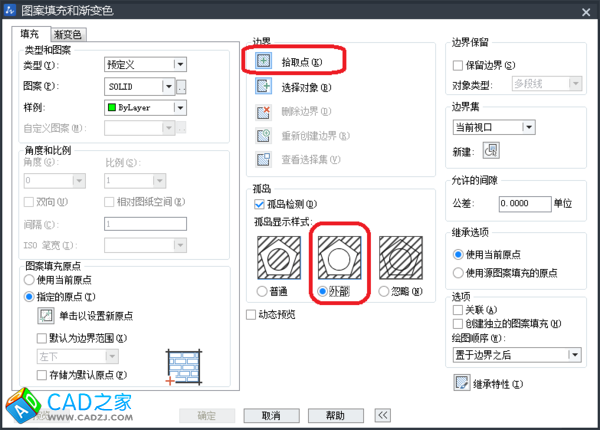Switch to the 渐变色 tab

click(x=68, y=35)
